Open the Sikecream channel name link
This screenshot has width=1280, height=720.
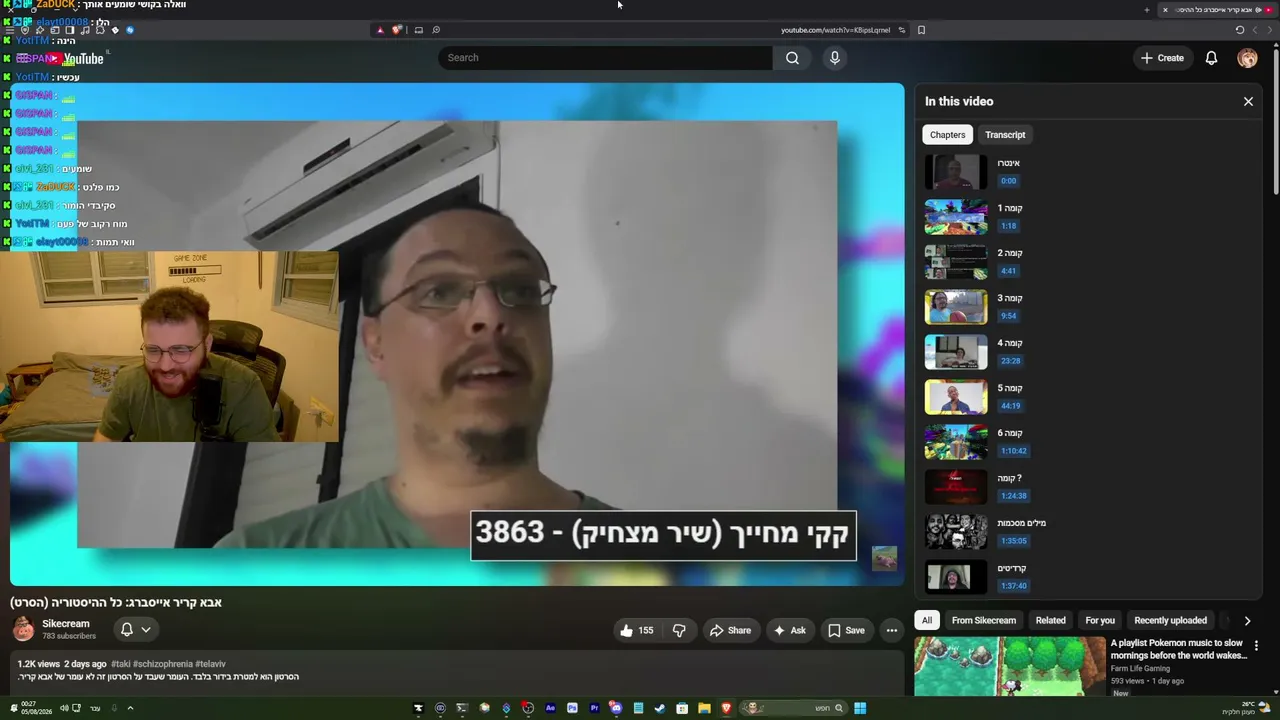(x=66, y=624)
